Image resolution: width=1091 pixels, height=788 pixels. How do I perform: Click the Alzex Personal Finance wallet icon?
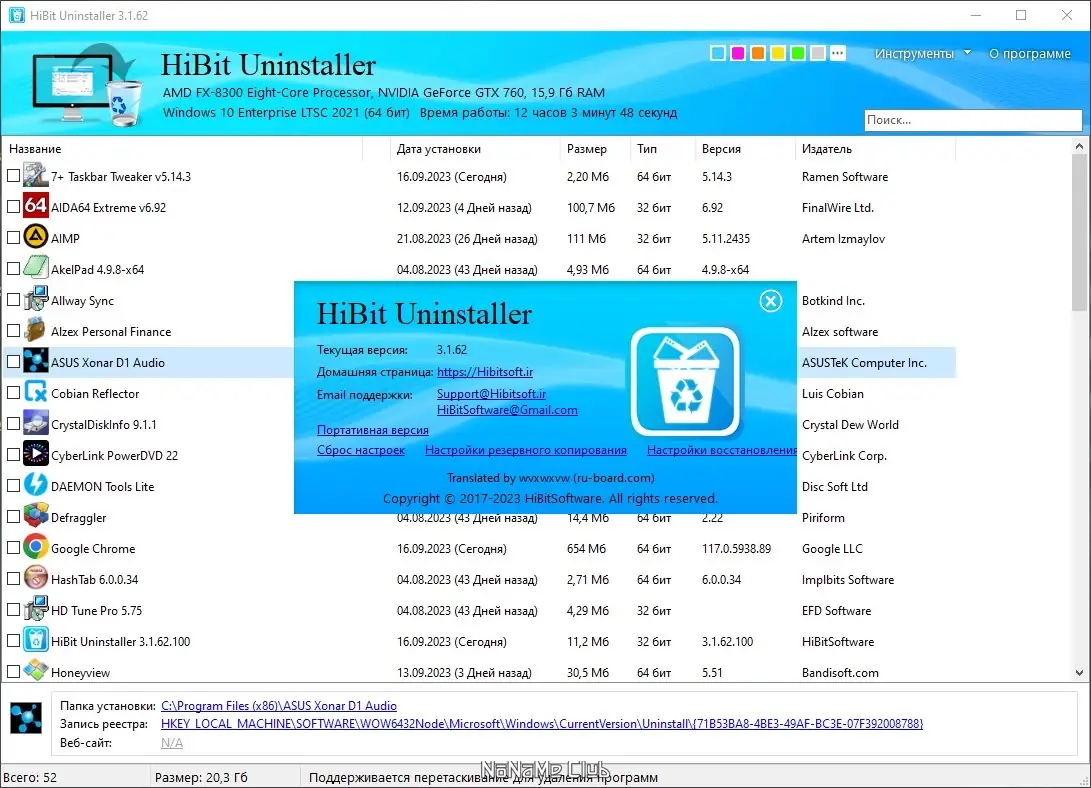point(35,331)
